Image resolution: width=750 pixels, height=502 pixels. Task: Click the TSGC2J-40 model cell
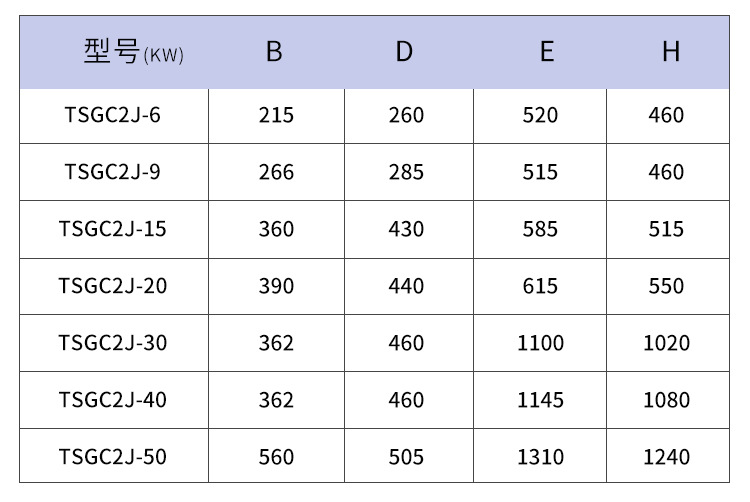113,400
